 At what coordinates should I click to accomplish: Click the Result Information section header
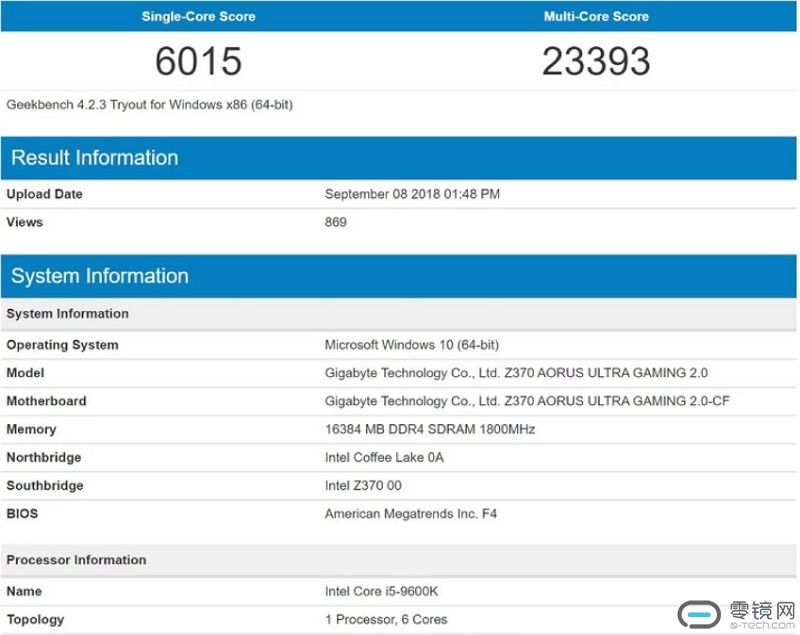point(95,158)
